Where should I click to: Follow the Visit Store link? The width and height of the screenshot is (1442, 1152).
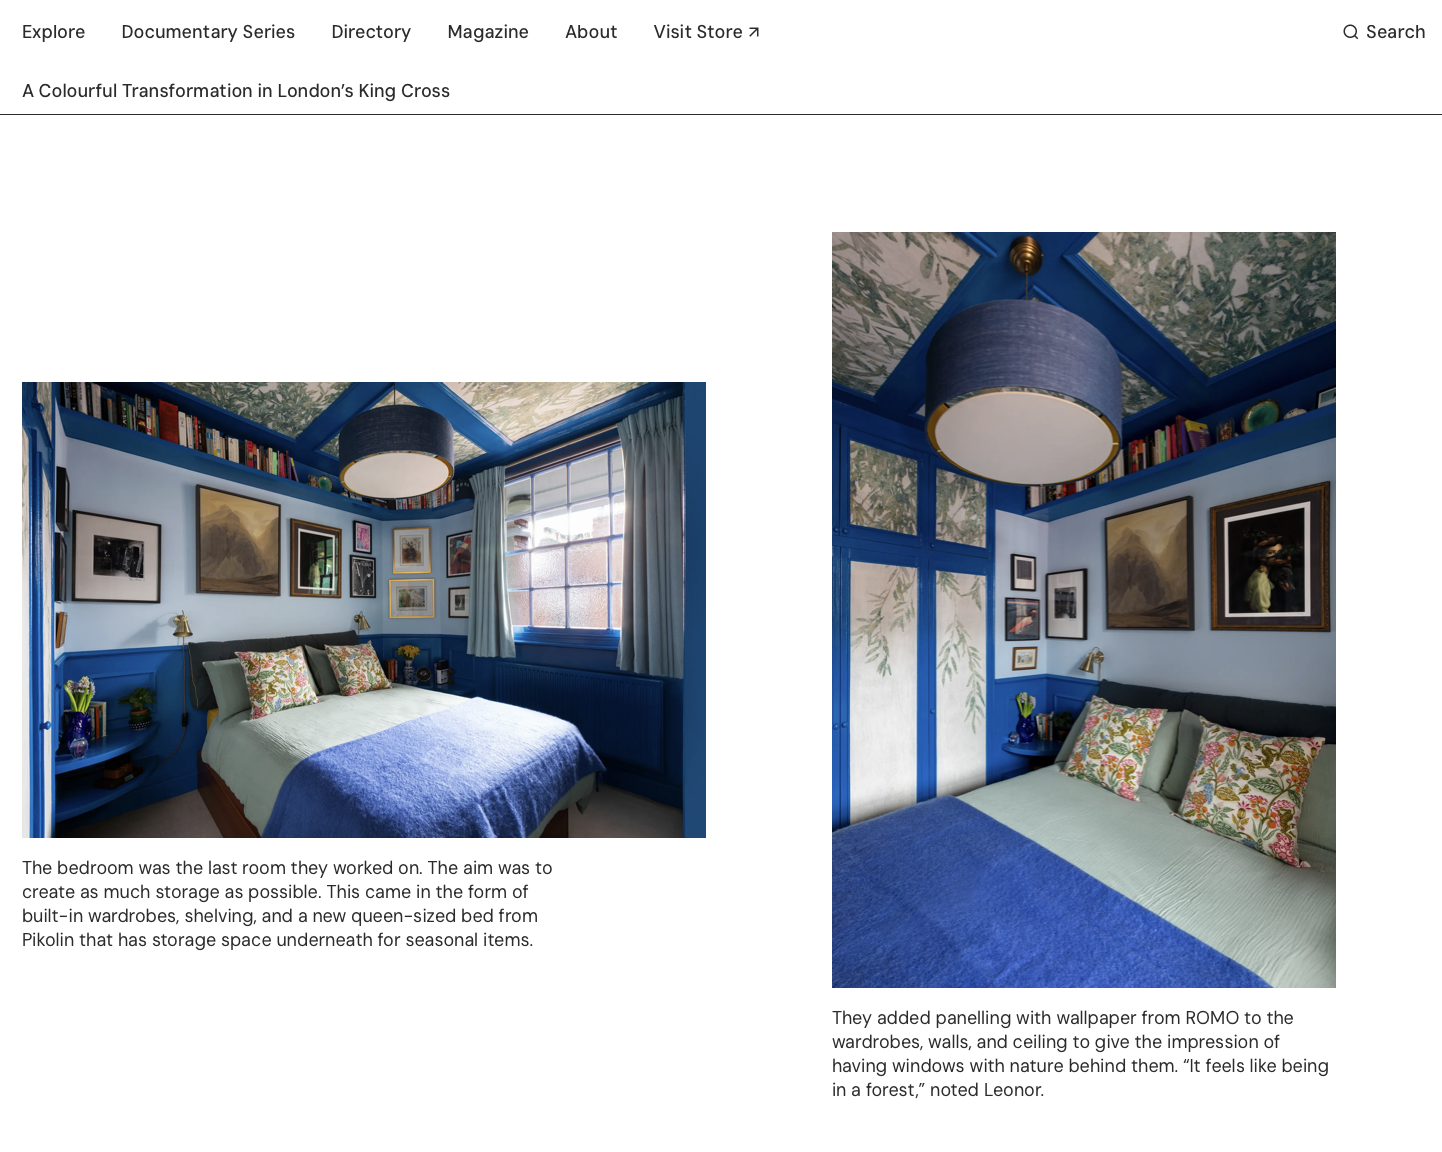coord(706,32)
